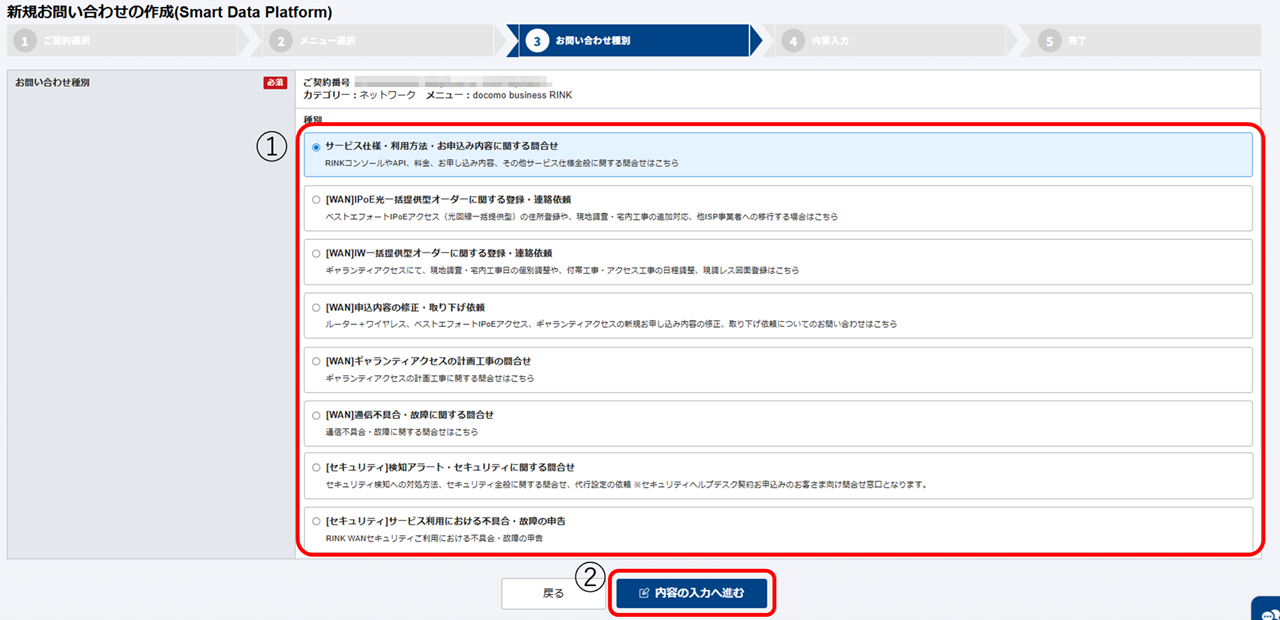Click step 3 circle お問い合わせ種別
Viewport: 1280px width, 620px height.
537,41
